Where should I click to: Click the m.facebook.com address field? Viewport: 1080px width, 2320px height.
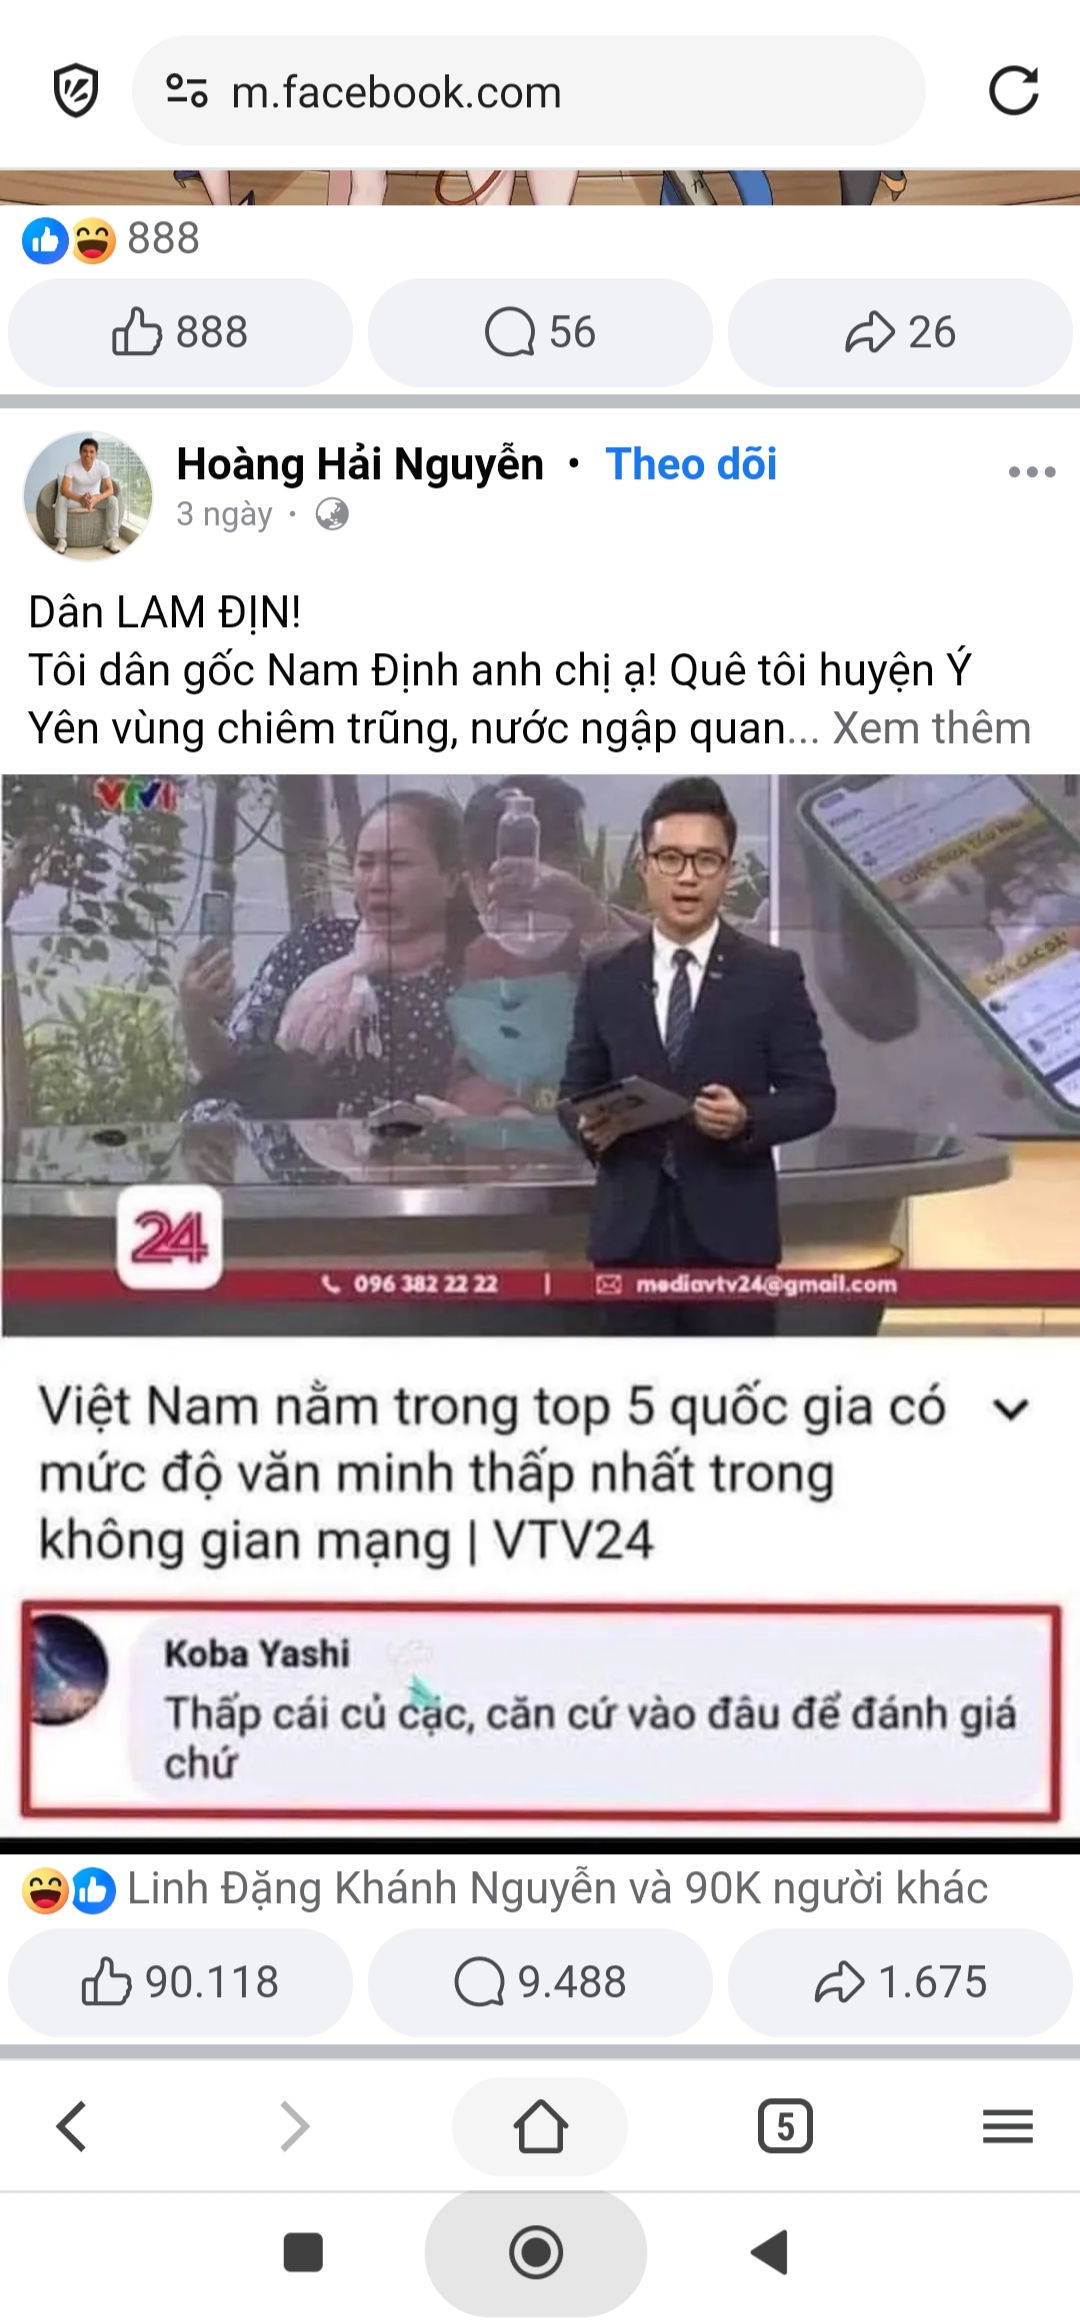pyautogui.click(x=528, y=91)
